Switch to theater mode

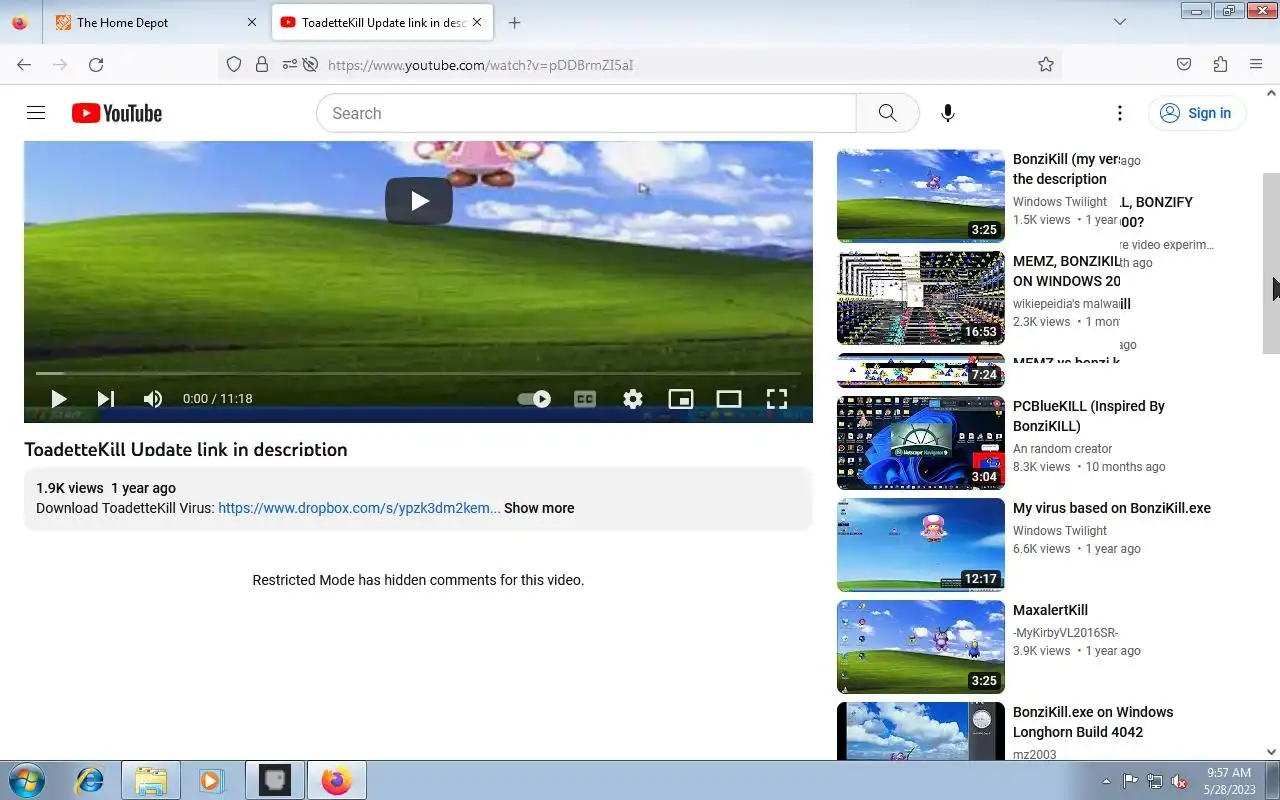pos(729,398)
